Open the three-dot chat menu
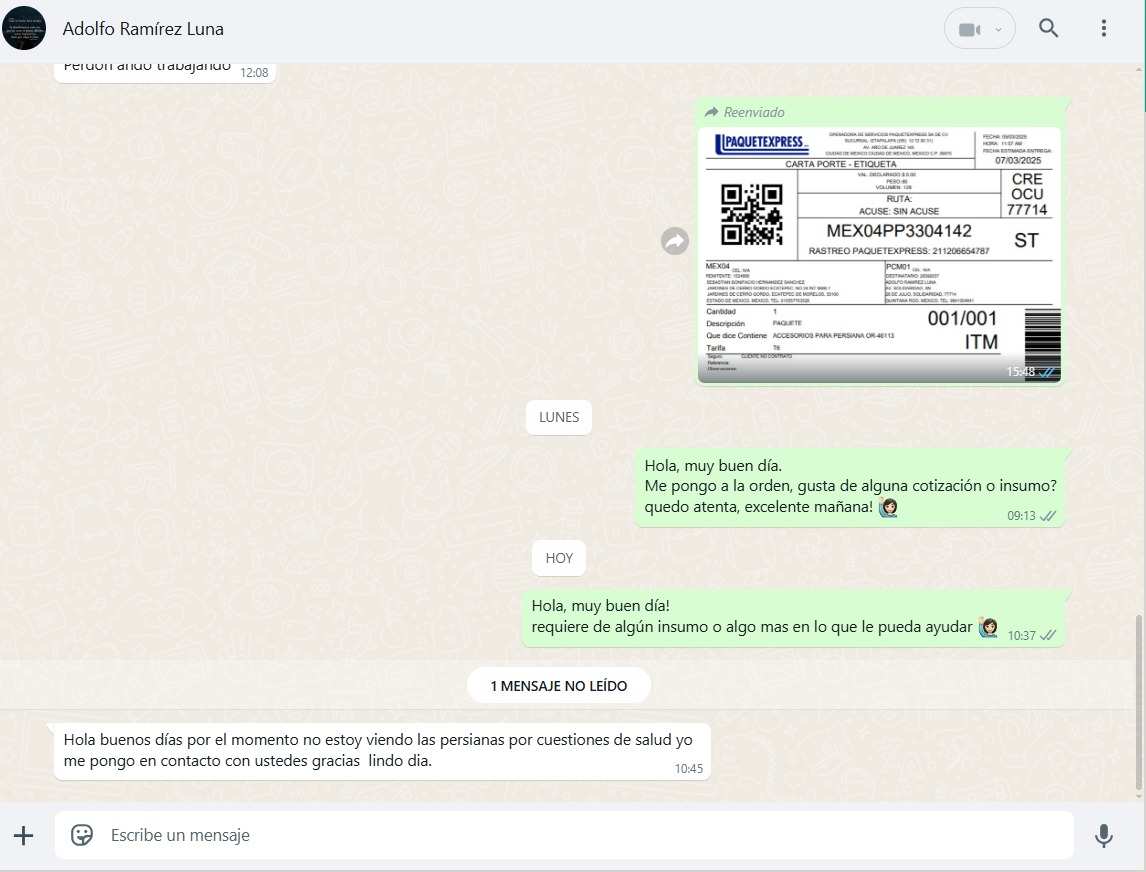The image size is (1146, 872). click(1103, 28)
